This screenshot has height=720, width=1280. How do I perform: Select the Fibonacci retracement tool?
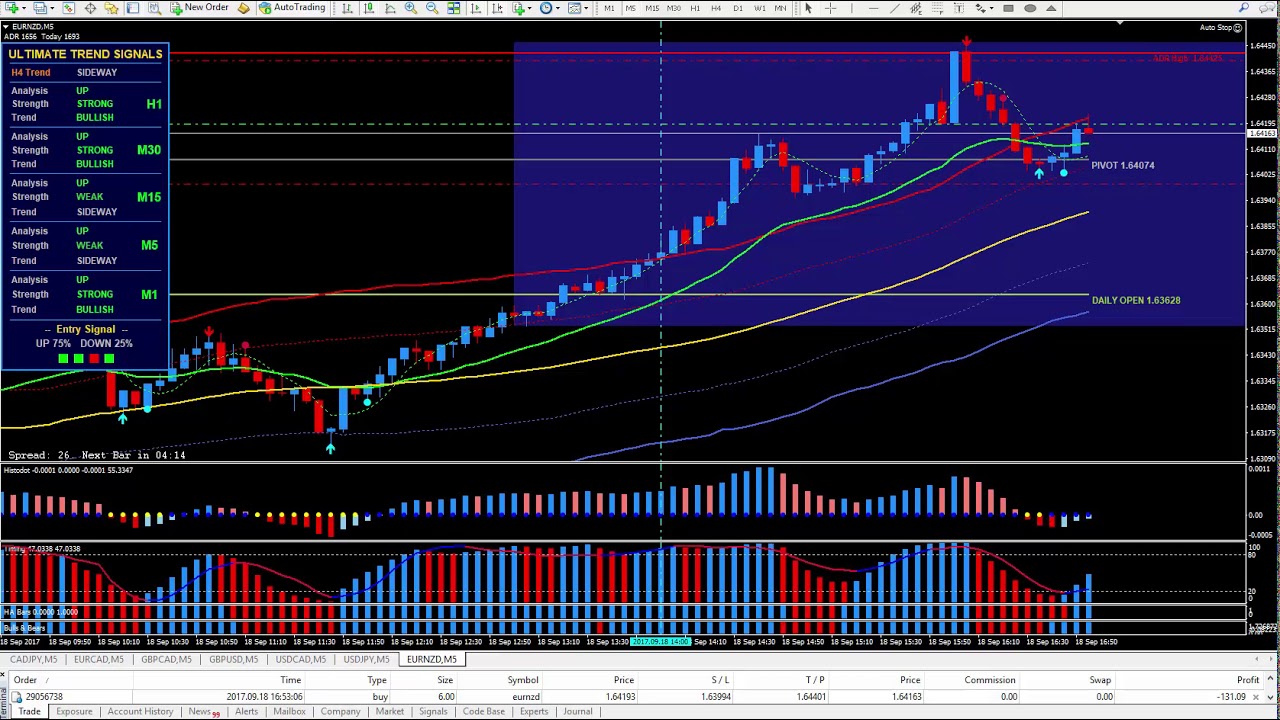pyautogui.click(x=937, y=8)
